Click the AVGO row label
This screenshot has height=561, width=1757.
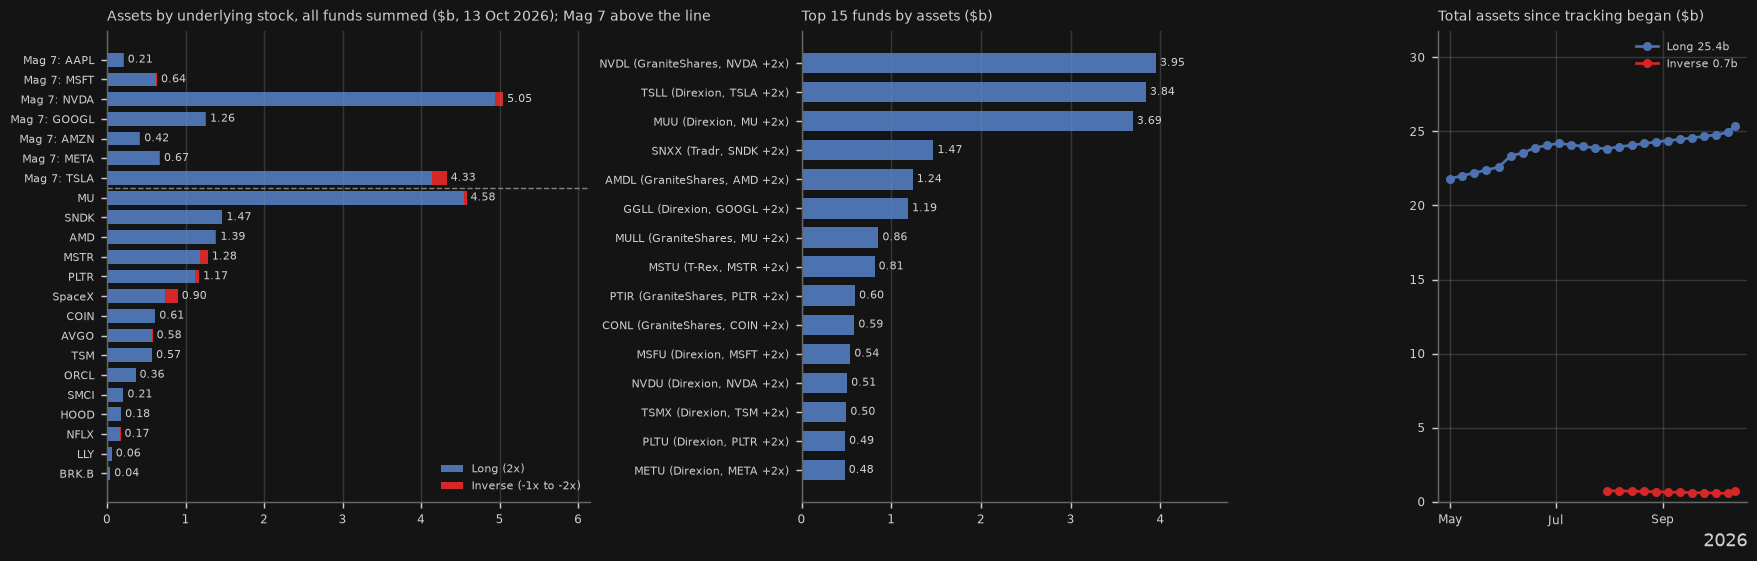[78, 337]
